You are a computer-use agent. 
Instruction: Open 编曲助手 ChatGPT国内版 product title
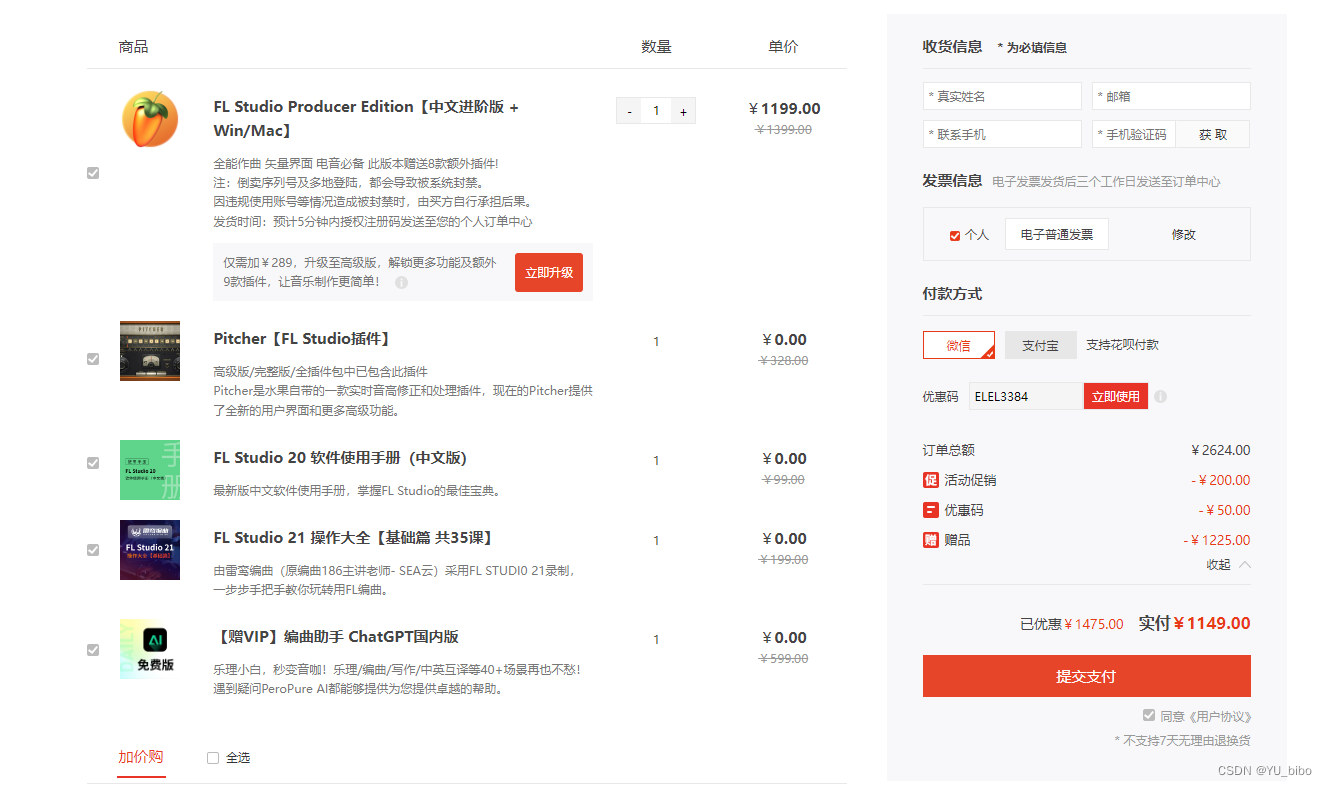point(336,636)
